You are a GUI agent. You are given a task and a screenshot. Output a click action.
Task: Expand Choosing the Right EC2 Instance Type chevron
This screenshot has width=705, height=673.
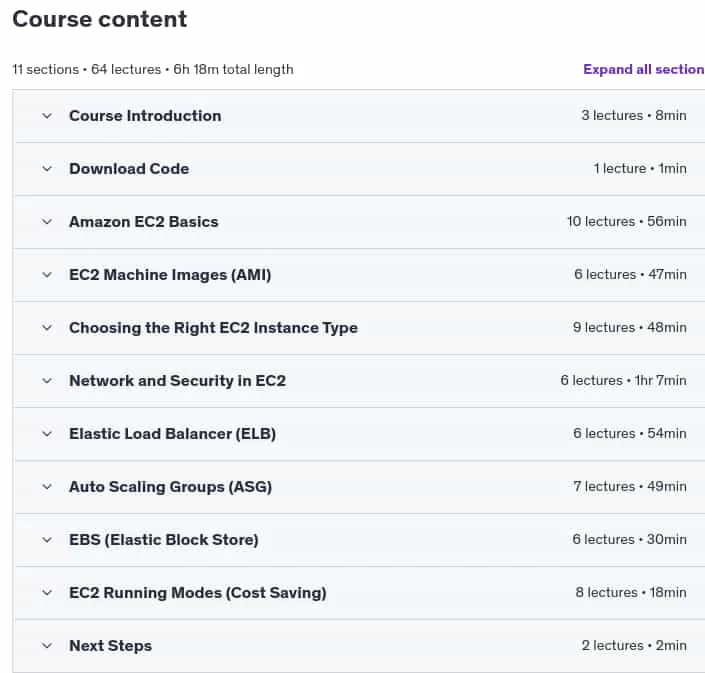tap(47, 328)
